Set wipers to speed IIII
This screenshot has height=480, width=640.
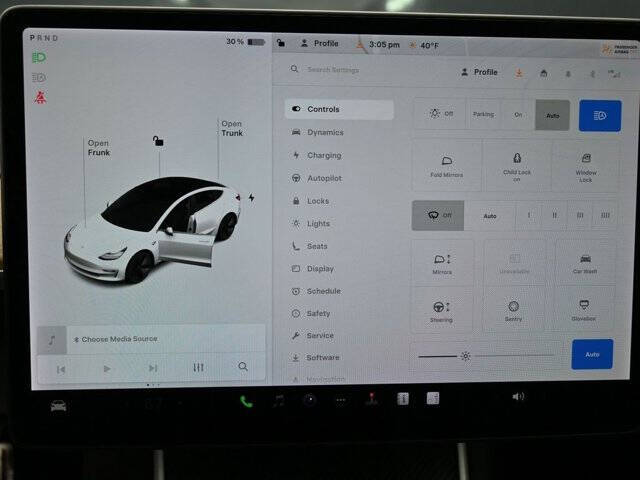coord(605,215)
